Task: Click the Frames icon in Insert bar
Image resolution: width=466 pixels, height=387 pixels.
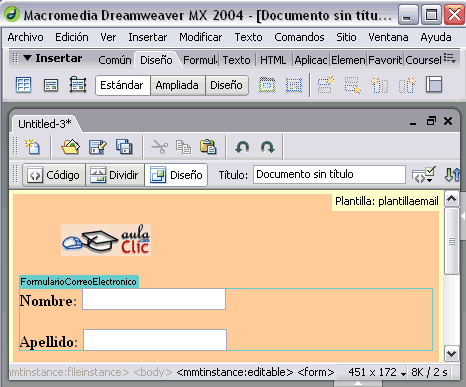Action: [x=434, y=85]
